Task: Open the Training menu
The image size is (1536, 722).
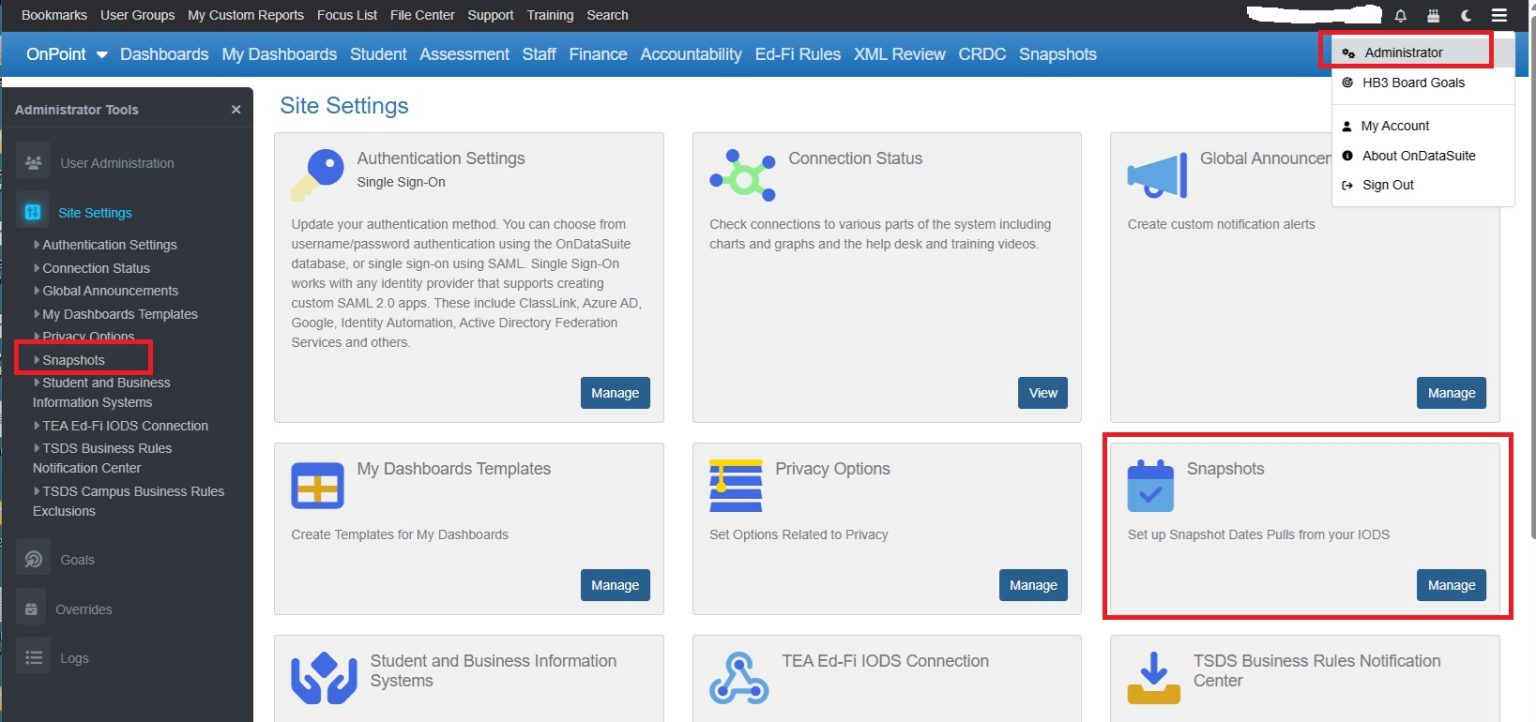Action: [550, 15]
